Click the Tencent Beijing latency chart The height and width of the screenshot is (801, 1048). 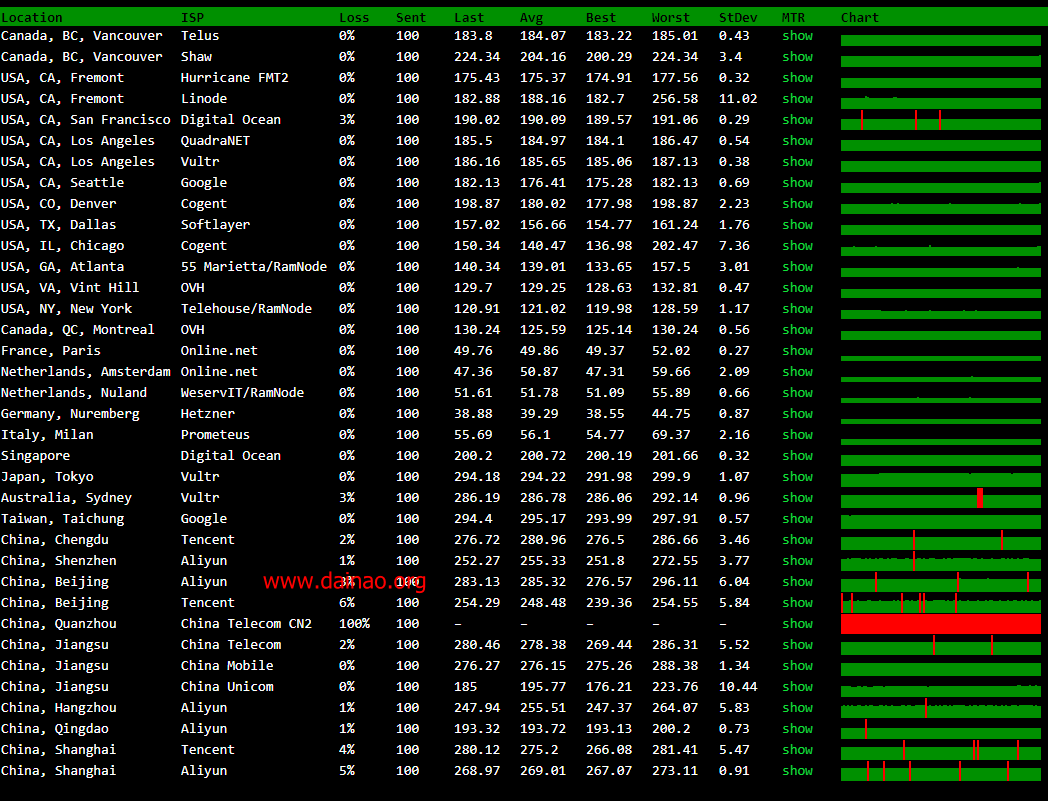[x=940, y=603]
